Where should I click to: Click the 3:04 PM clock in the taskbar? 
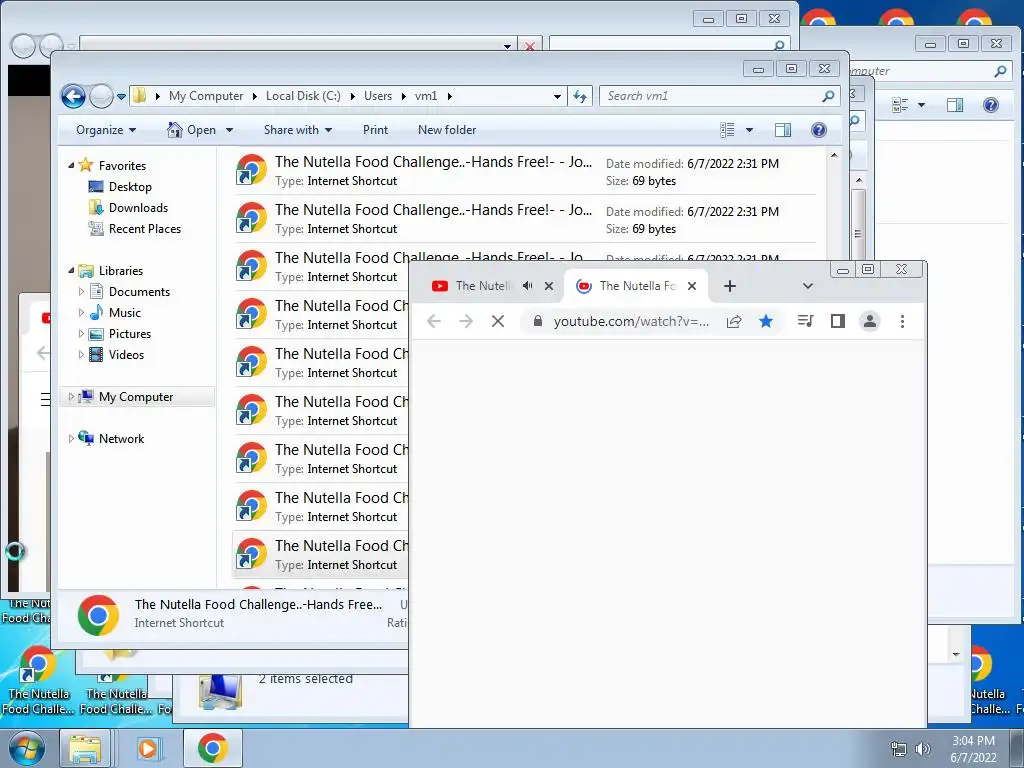(973, 741)
